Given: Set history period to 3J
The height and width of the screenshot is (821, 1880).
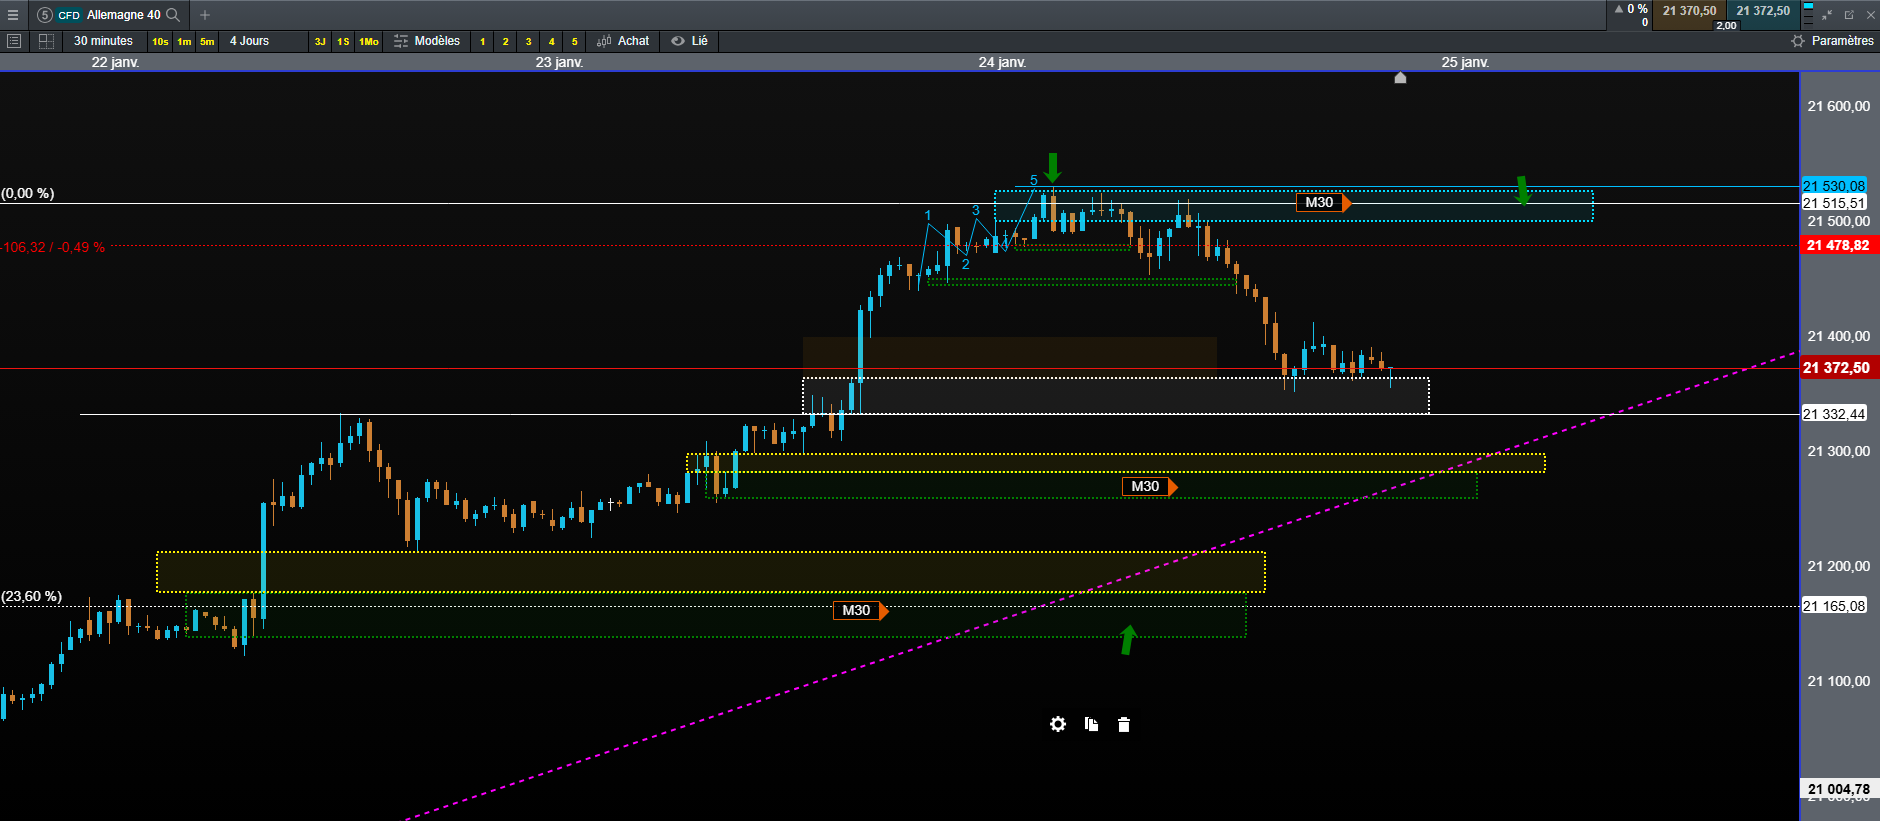Looking at the screenshot, I should click(320, 41).
